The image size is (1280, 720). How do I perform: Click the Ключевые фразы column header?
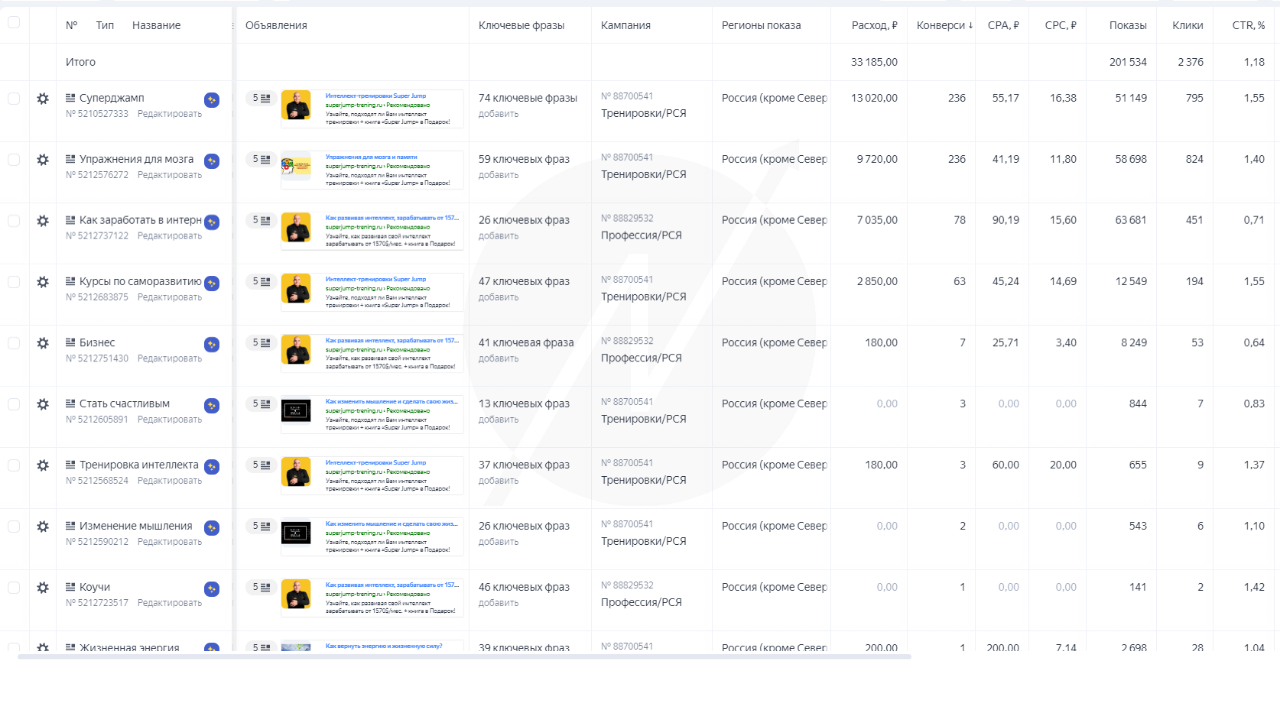click(x=521, y=25)
